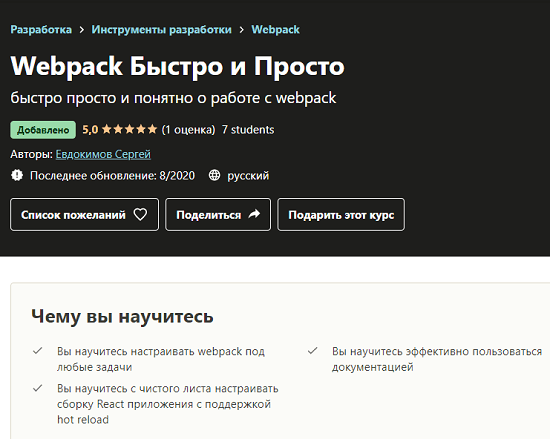Click the share arrow icon

point(254,214)
